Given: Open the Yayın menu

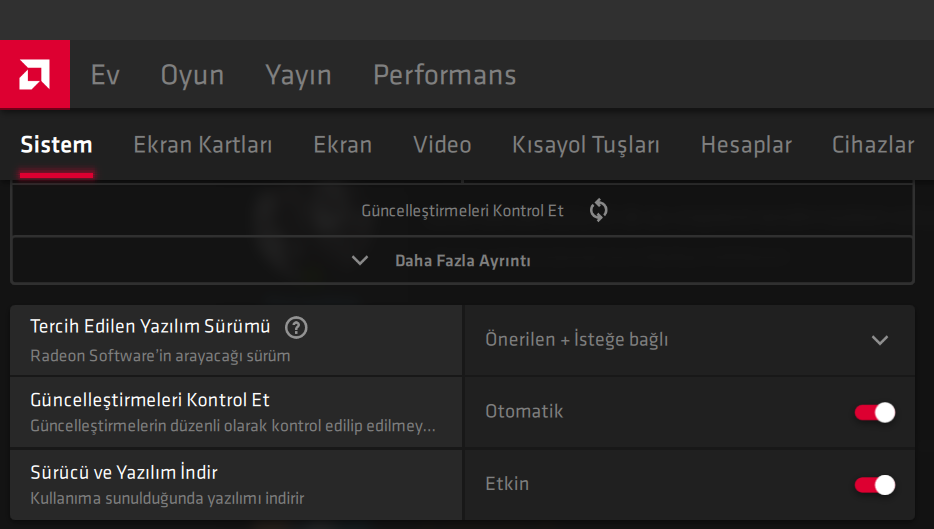Looking at the screenshot, I should pyautogui.click(x=298, y=75).
